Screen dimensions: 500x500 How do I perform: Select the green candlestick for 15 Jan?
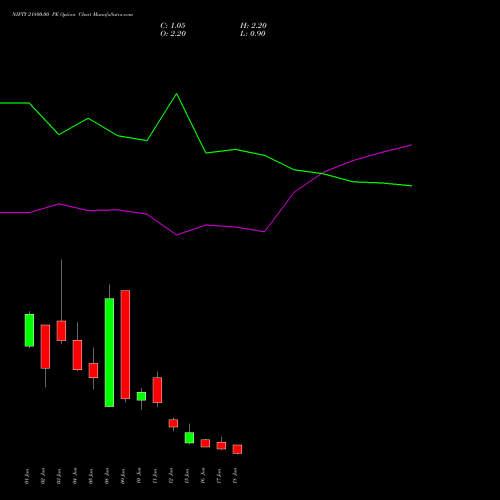[189, 438]
